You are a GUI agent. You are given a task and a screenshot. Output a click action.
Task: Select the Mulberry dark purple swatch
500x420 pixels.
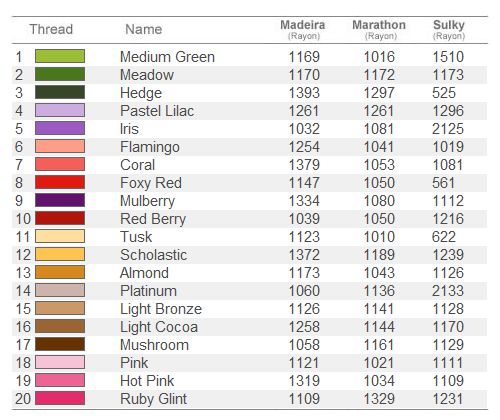[60, 200]
